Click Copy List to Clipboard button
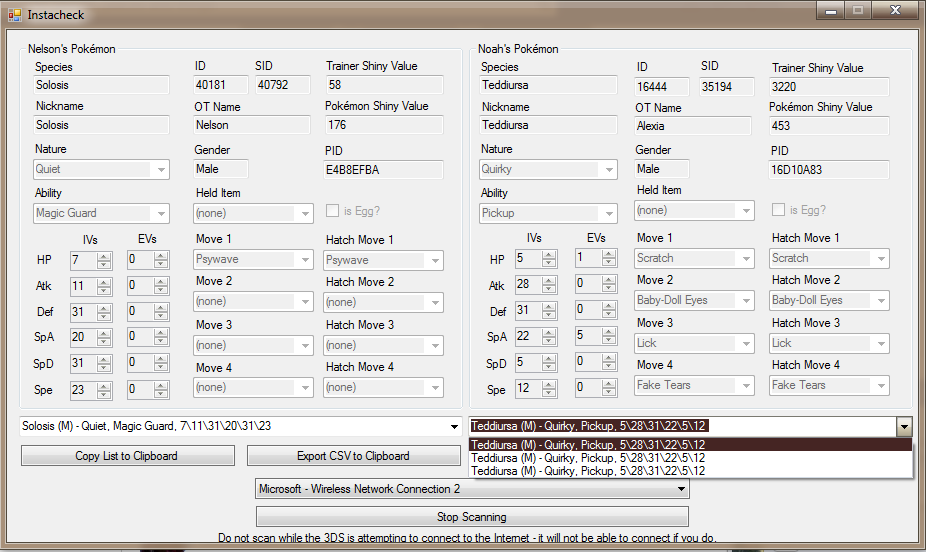This screenshot has width=926, height=552. tap(127, 456)
